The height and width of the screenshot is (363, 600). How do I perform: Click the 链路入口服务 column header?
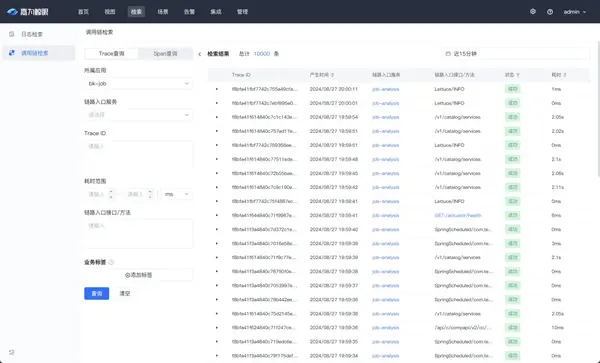(386, 75)
